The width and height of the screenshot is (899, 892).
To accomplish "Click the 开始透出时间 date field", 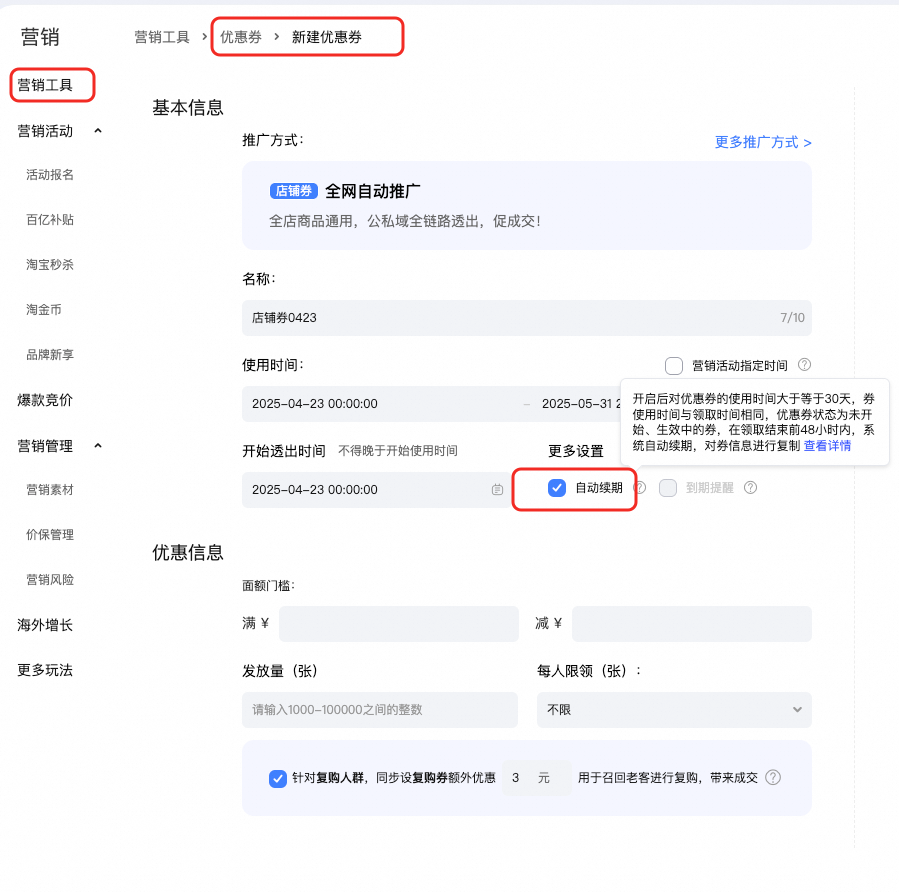I will click(x=376, y=490).
